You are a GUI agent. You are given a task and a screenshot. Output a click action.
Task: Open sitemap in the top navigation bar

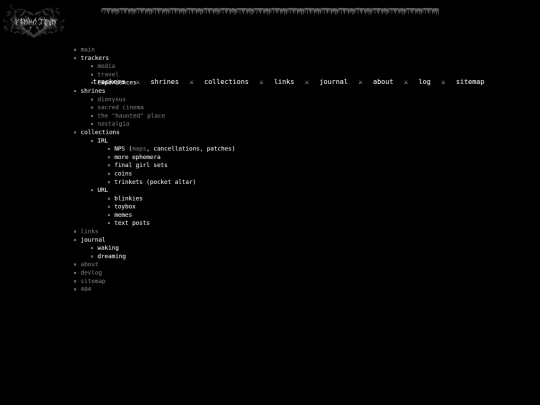tap(470, 82)
